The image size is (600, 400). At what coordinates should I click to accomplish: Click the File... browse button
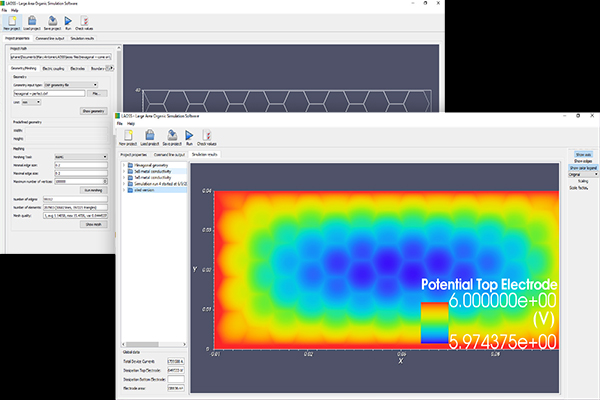click(x=97, y=93)
